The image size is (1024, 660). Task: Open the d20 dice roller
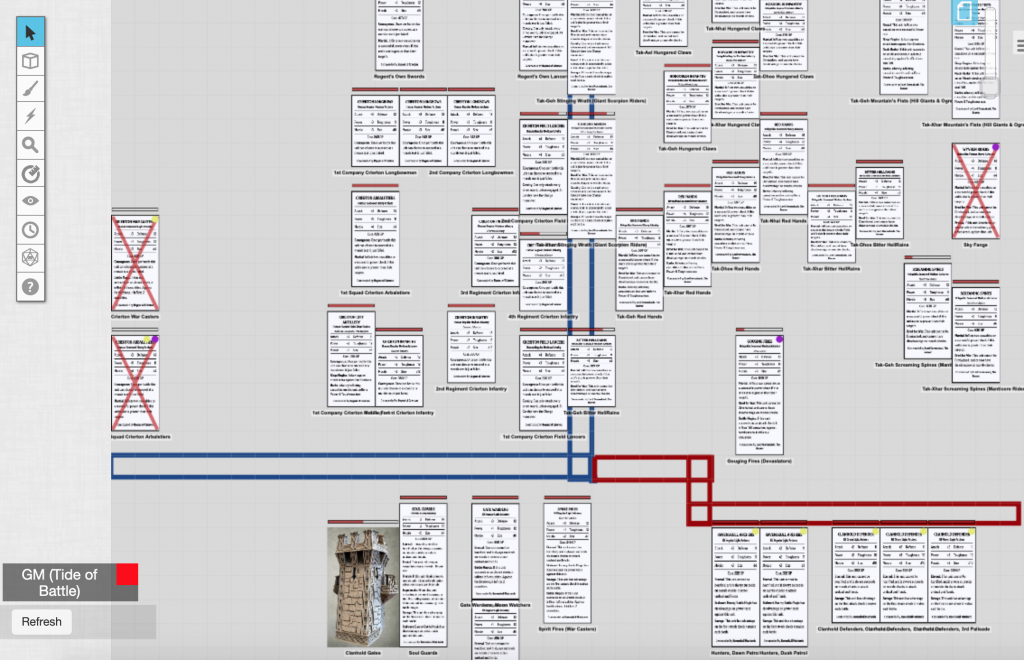(x=30, y=258)
